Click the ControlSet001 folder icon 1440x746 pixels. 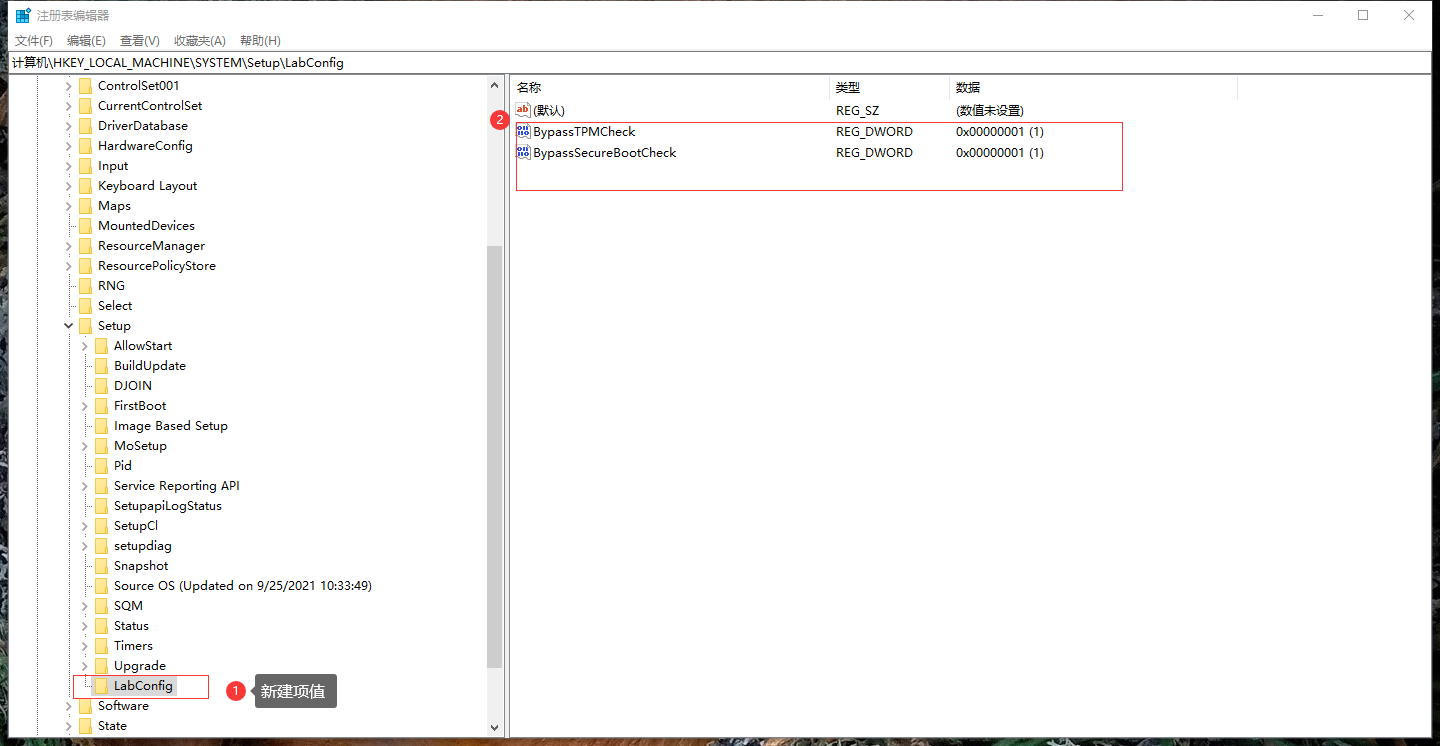point(85,85)
